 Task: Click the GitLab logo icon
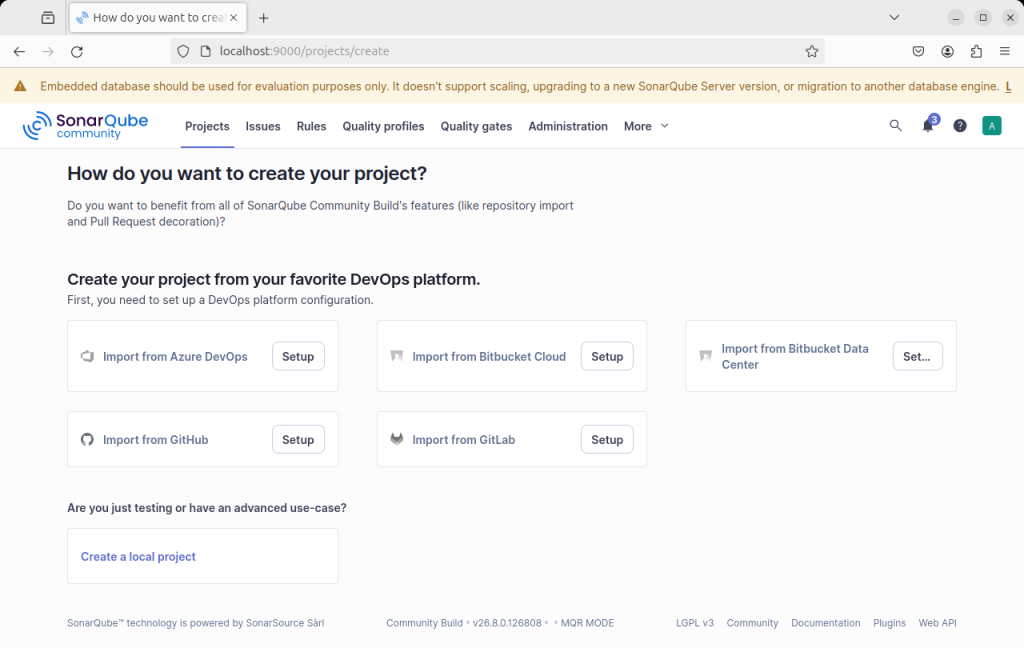[x=396, y=439]
